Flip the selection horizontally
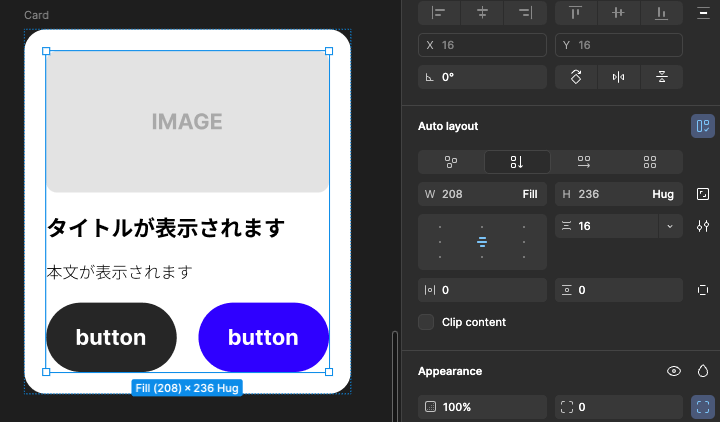 pos(619,77)
